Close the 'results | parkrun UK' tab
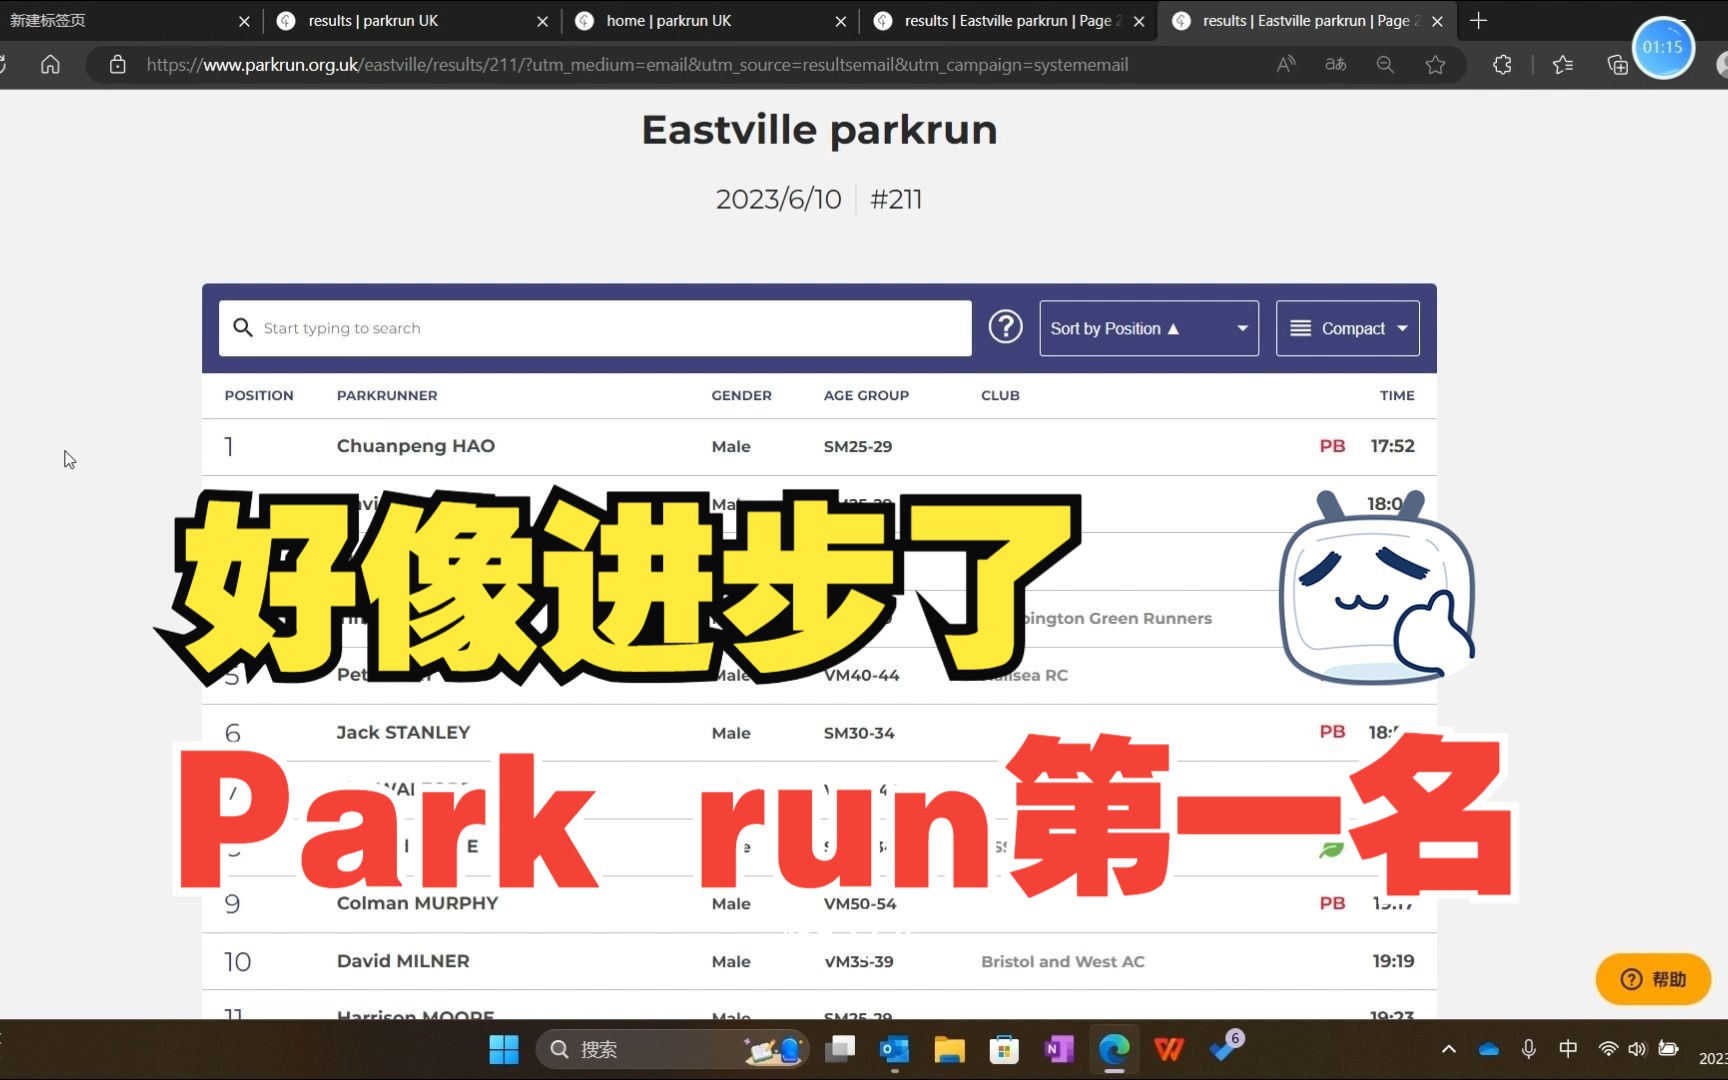This screenshot has width=1728, height=1080. (x=542, y=21)
